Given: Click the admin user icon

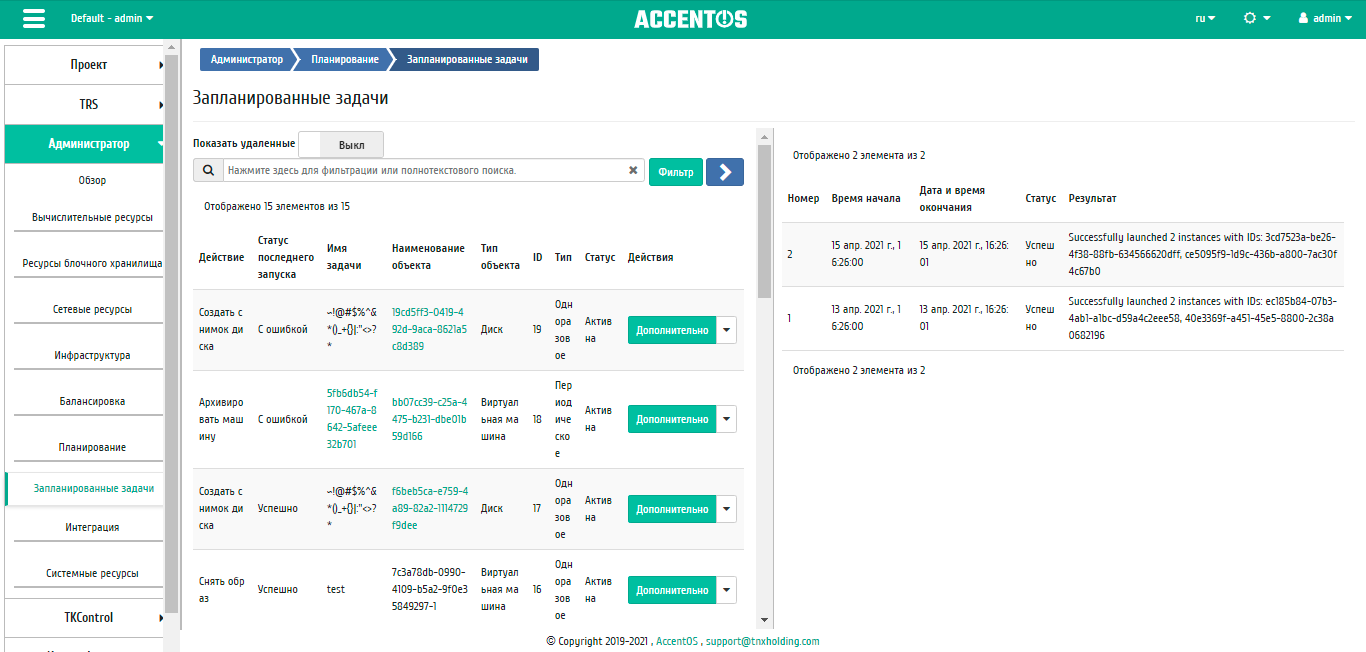Looking at the screenshot, I should (x=1304, y=18).
